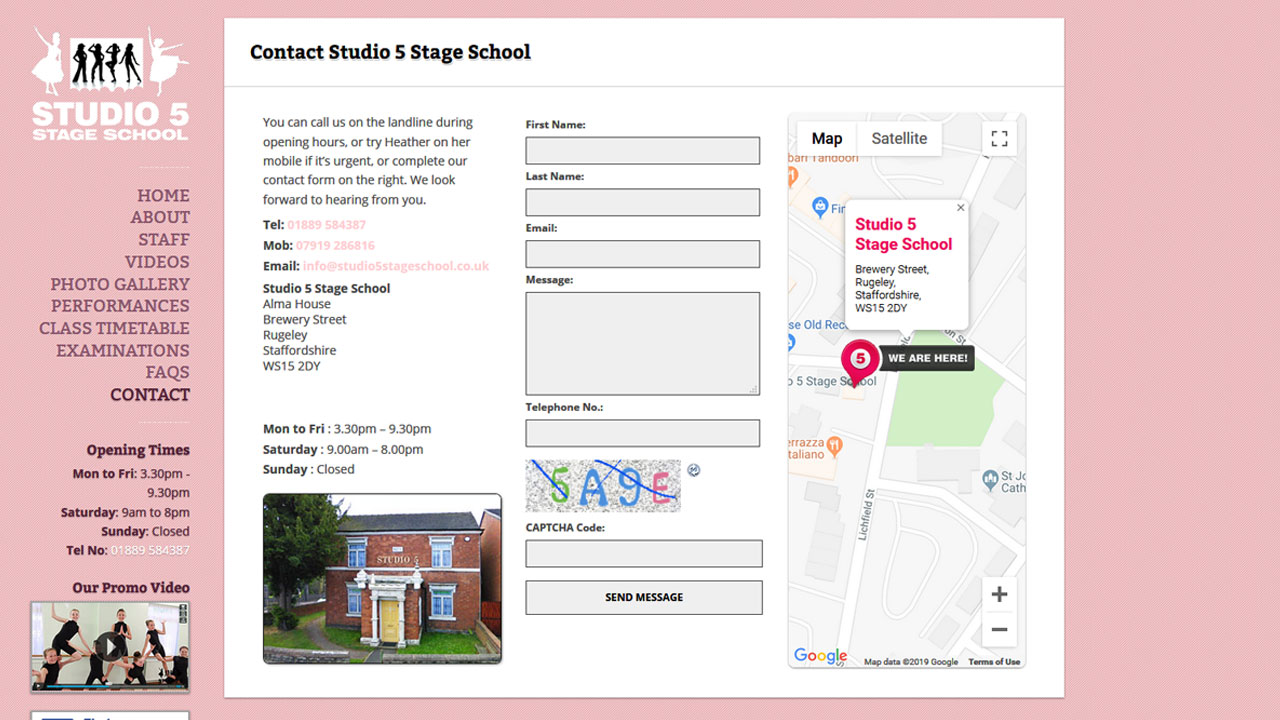Switch map to Map view
This screenshot has width=1280, height=720.
(x=827, y=139)
